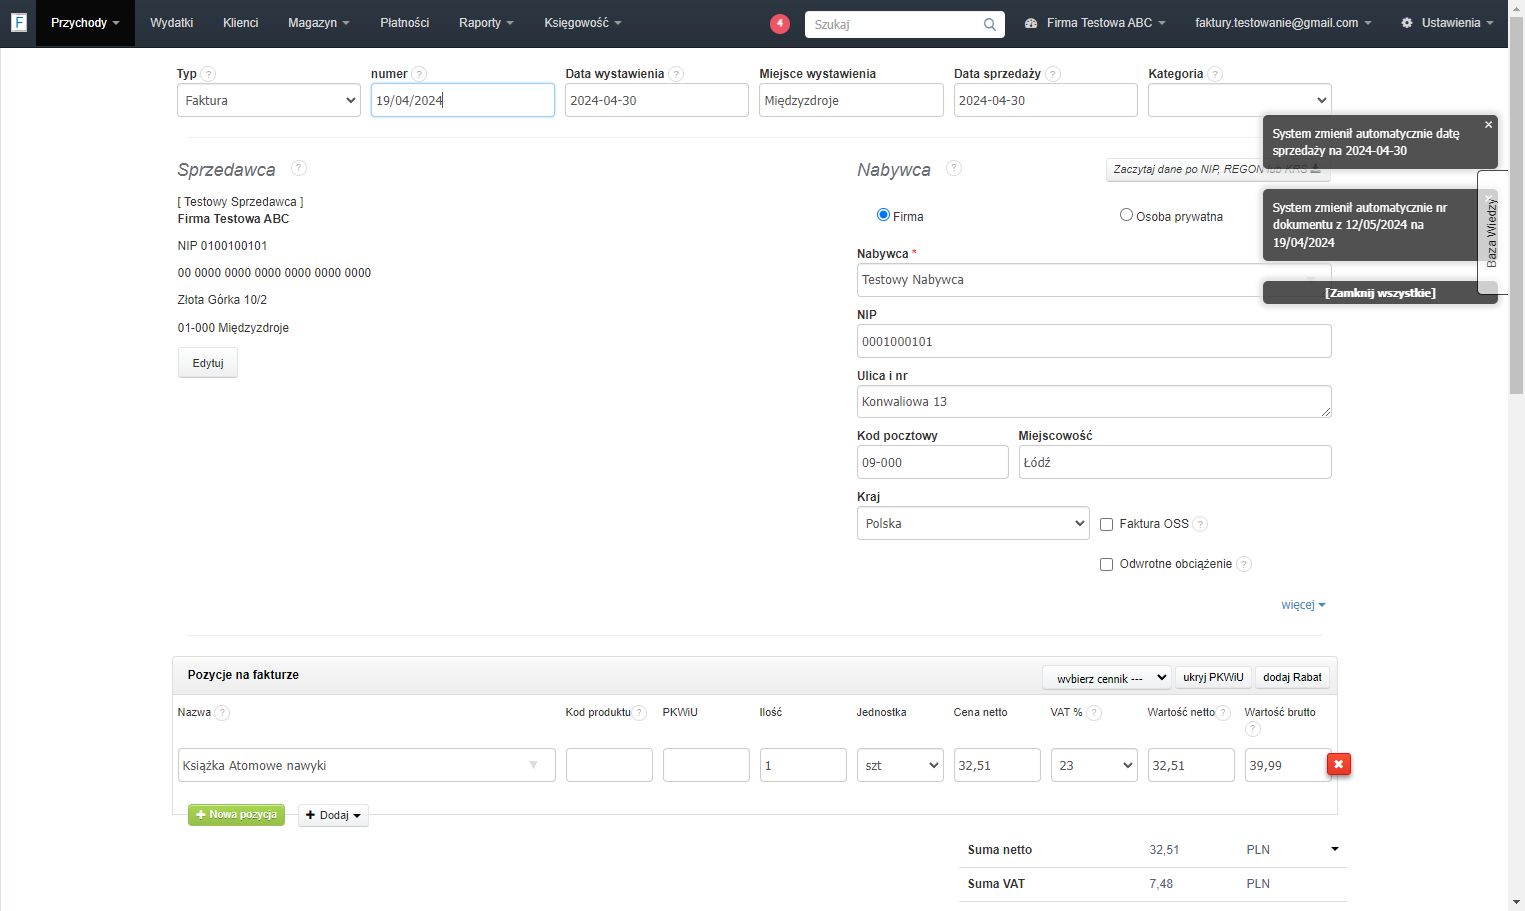Click the Miejsce wystawienia field

(851, 100)
